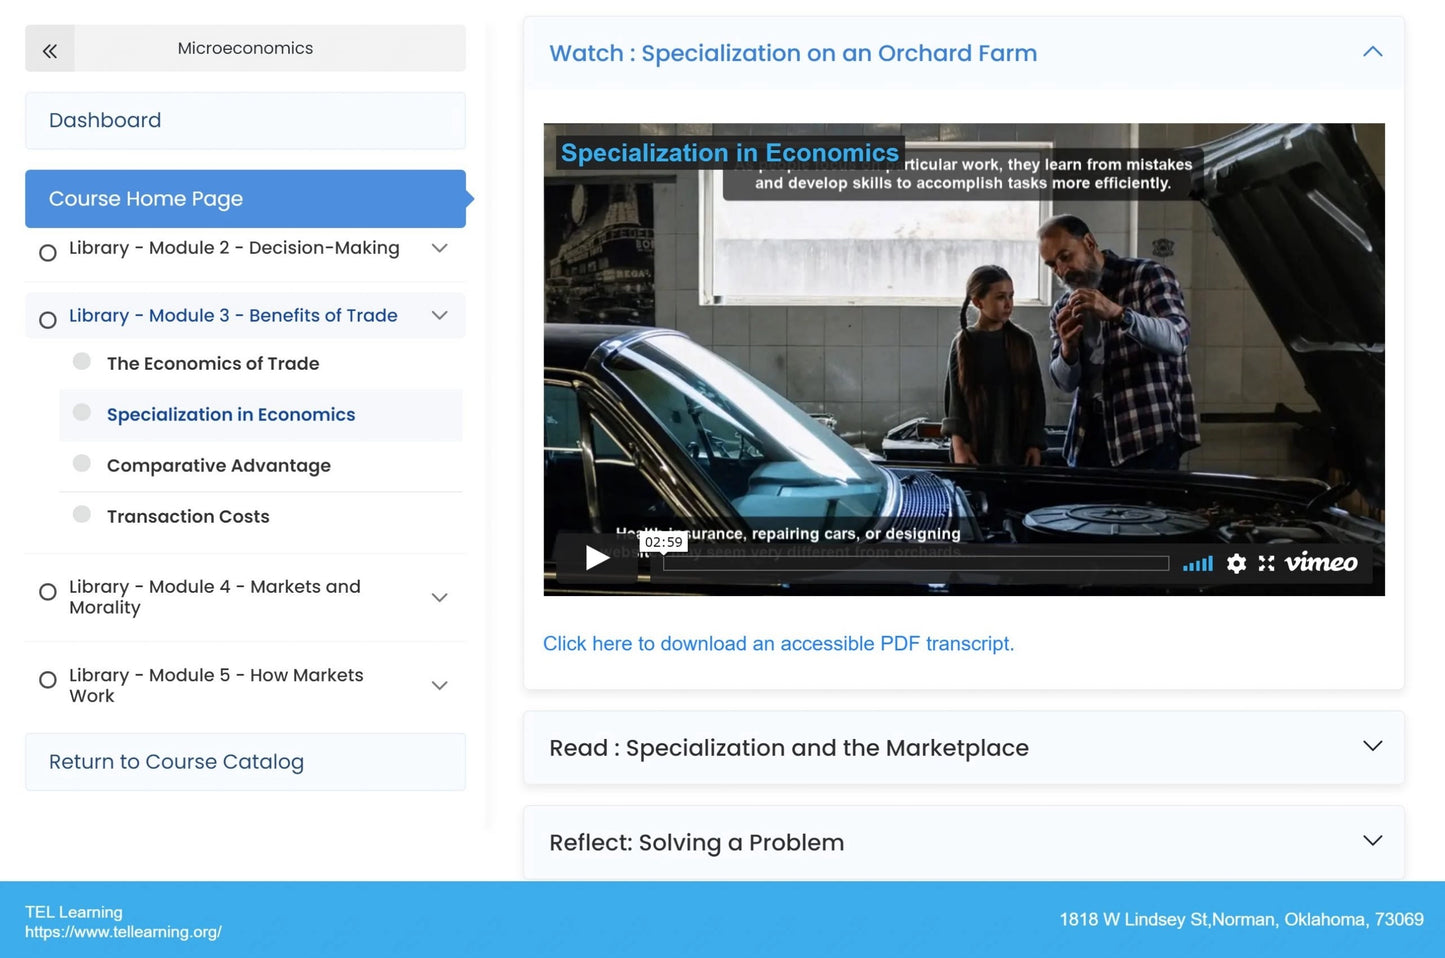The image size is (1445, 958).
Task: Download the accessible PDF transcript
Action: 778,644
